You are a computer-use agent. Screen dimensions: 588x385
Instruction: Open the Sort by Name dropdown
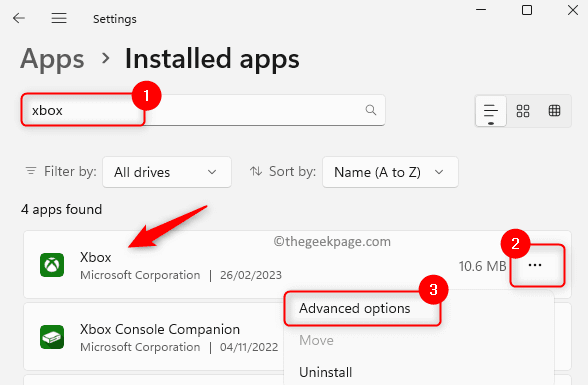390,172
